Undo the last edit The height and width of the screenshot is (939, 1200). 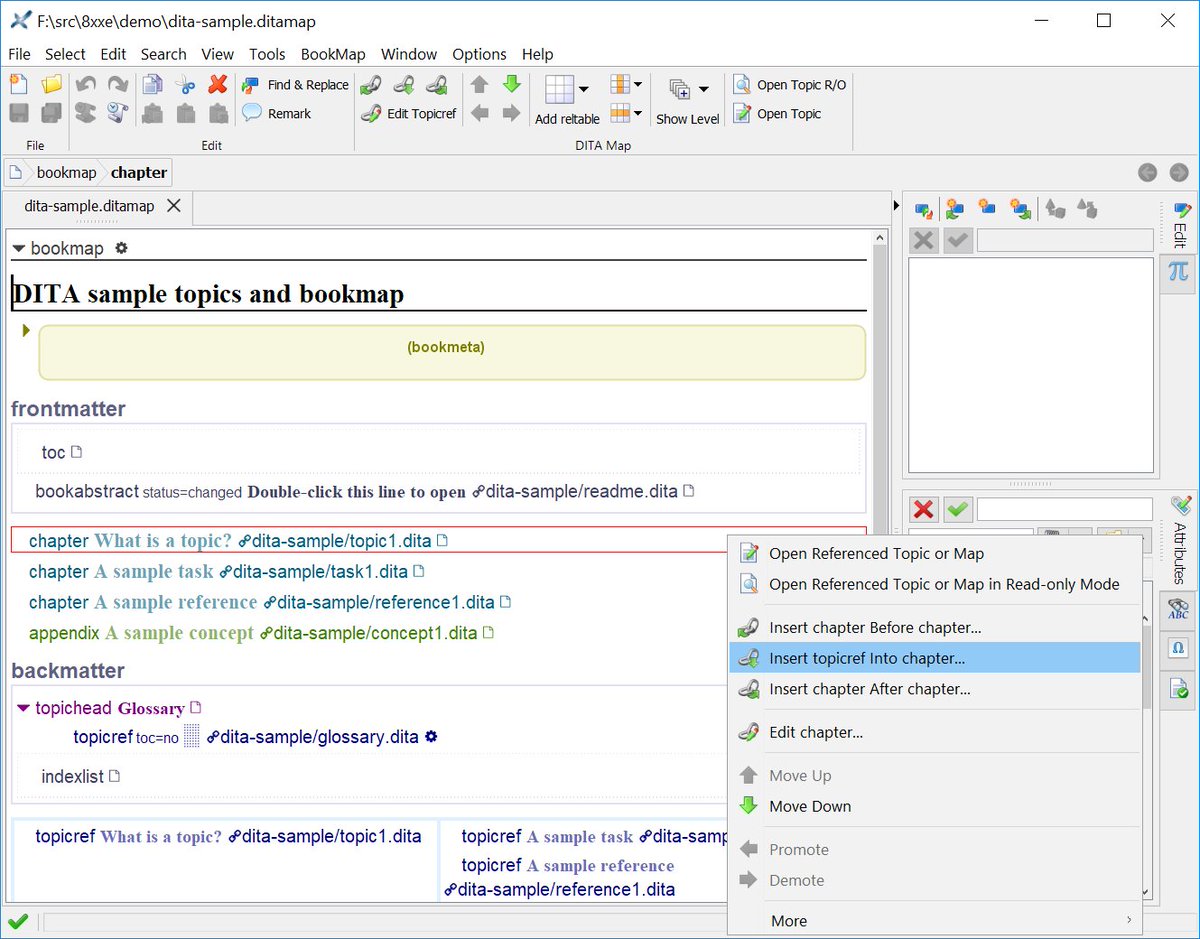(86, 85)
